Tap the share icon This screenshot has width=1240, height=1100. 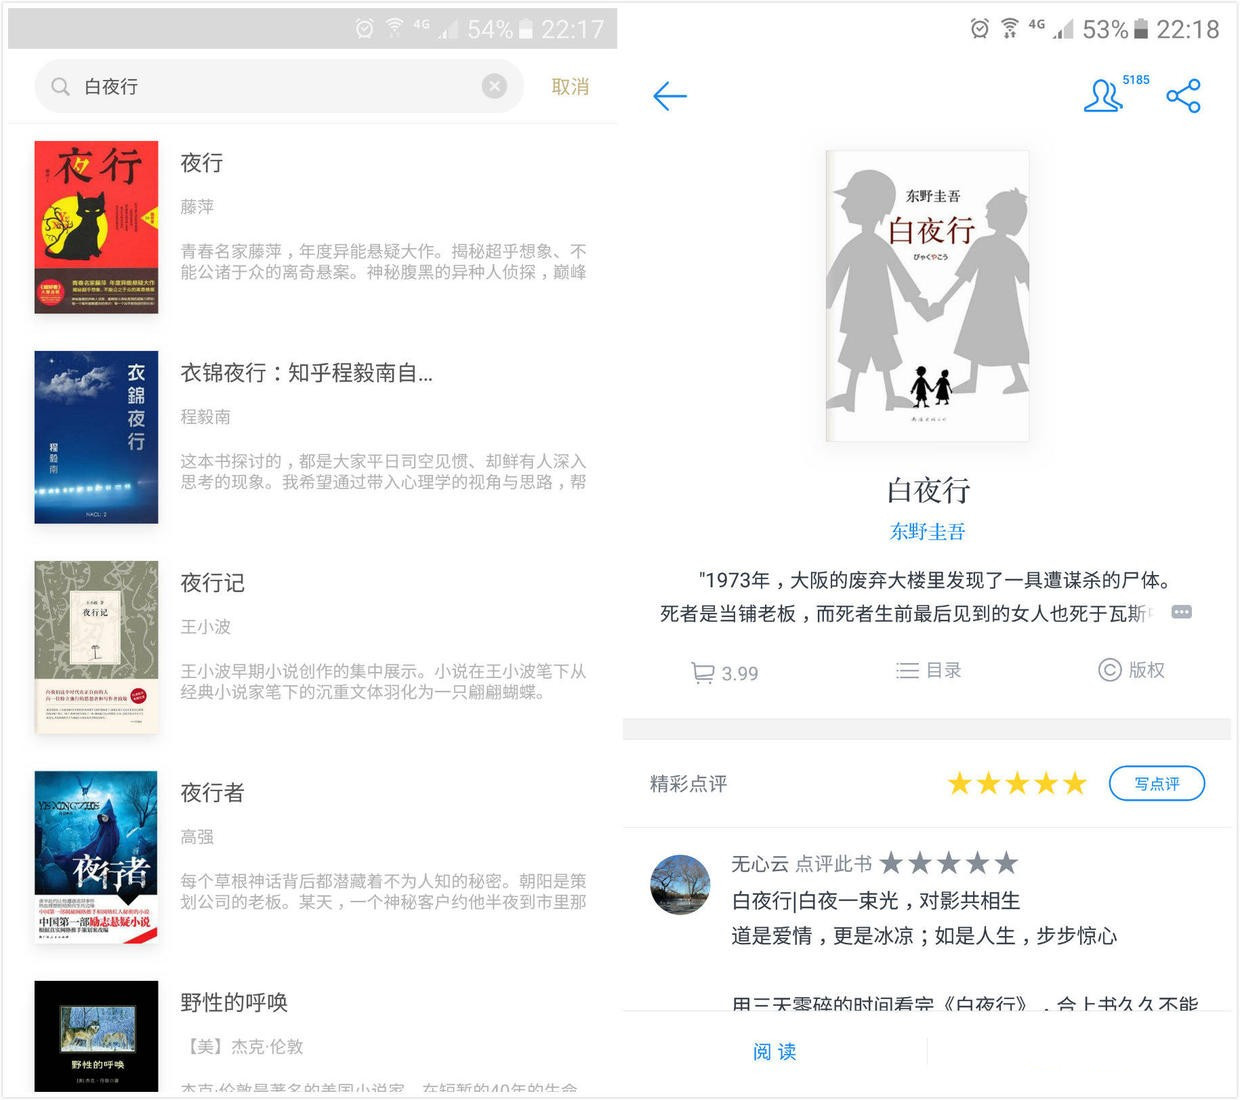(1183, 96)
